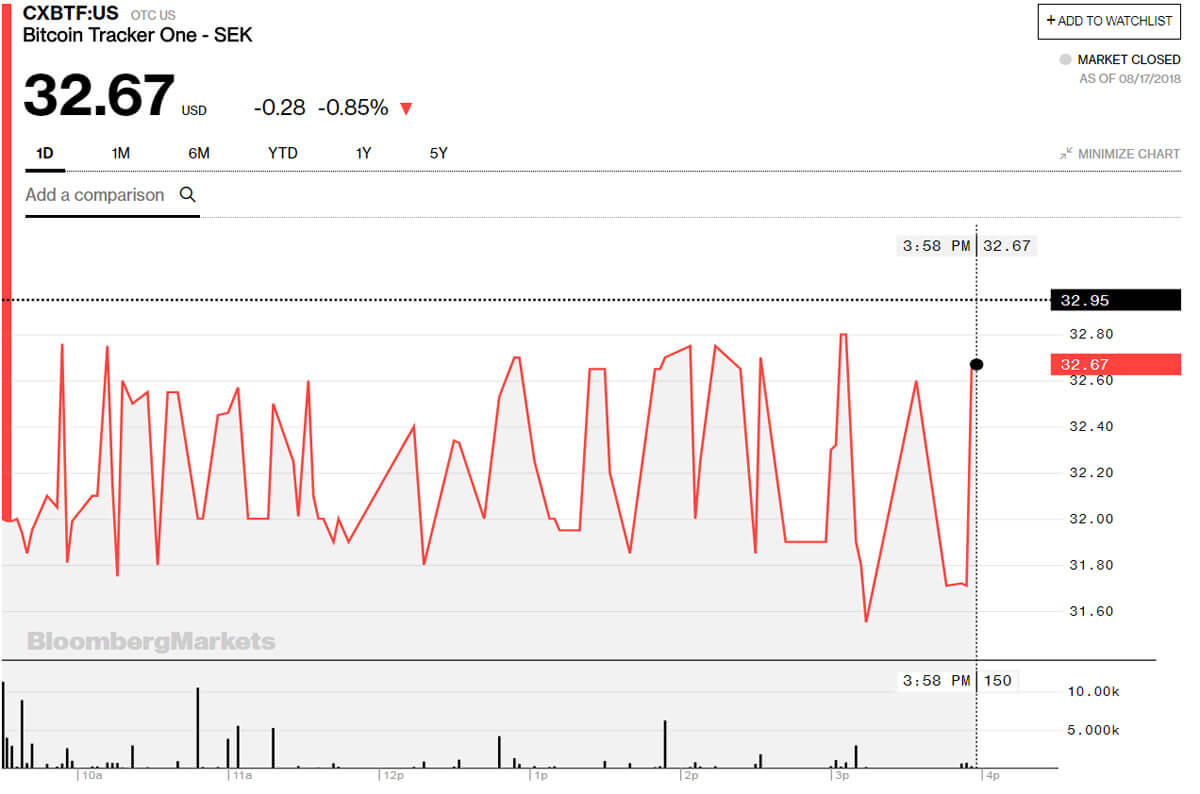Click the red 32.67 current price label

coord(1116,365)
